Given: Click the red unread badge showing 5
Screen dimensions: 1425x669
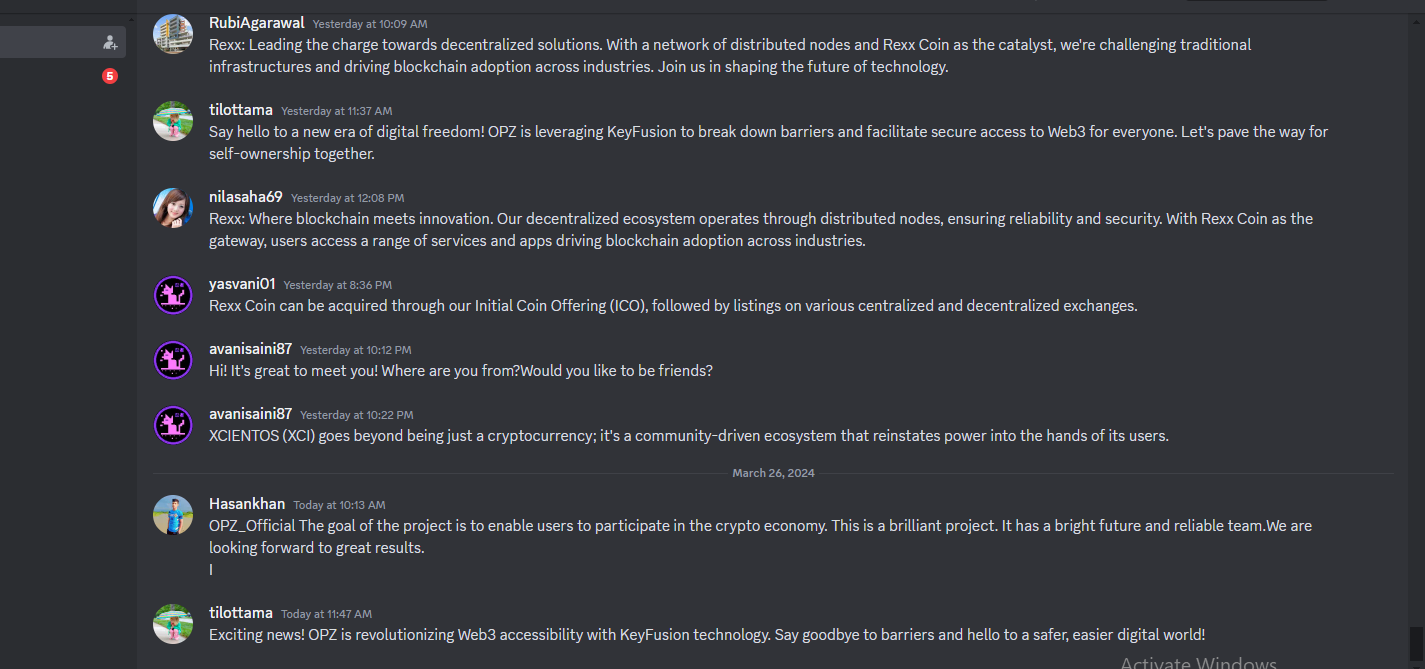Looking at the screenshot, I should coord(110,76).
